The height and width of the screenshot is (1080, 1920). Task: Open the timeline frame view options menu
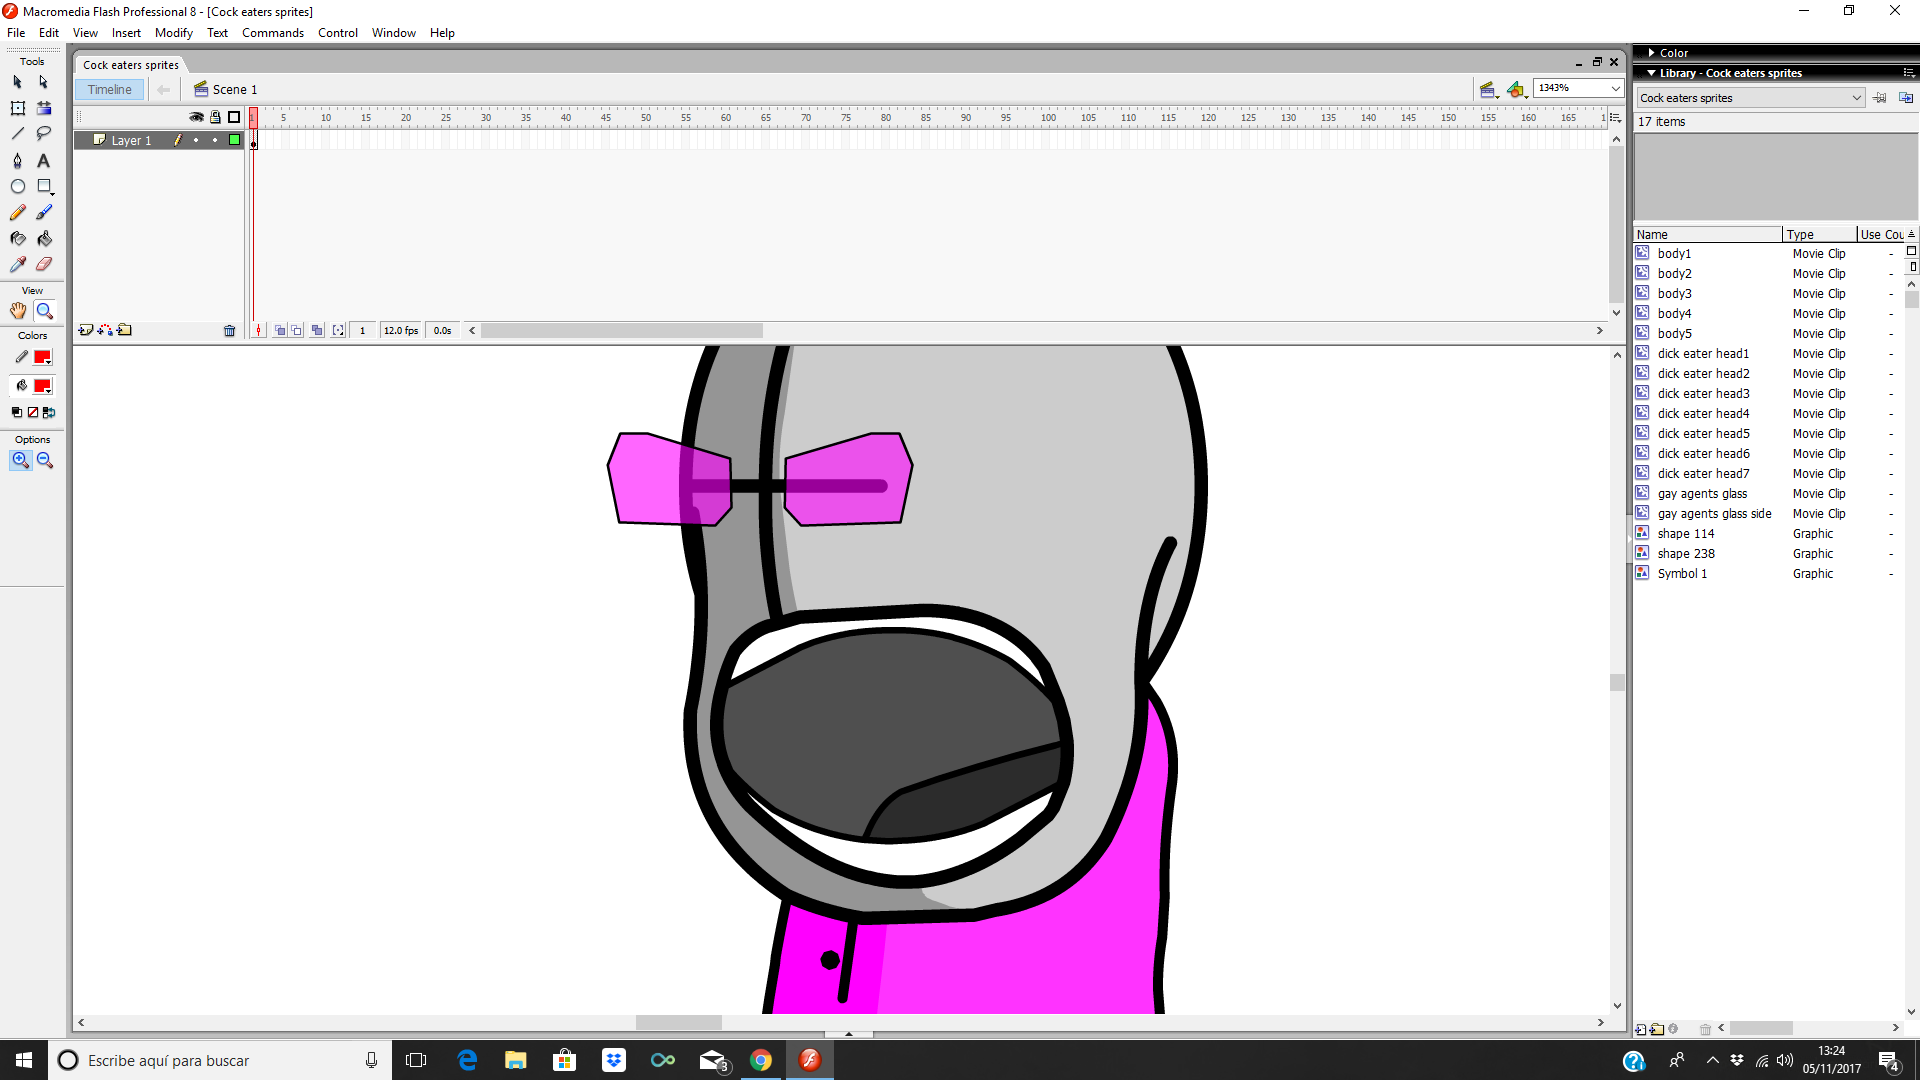[1615, 117]
